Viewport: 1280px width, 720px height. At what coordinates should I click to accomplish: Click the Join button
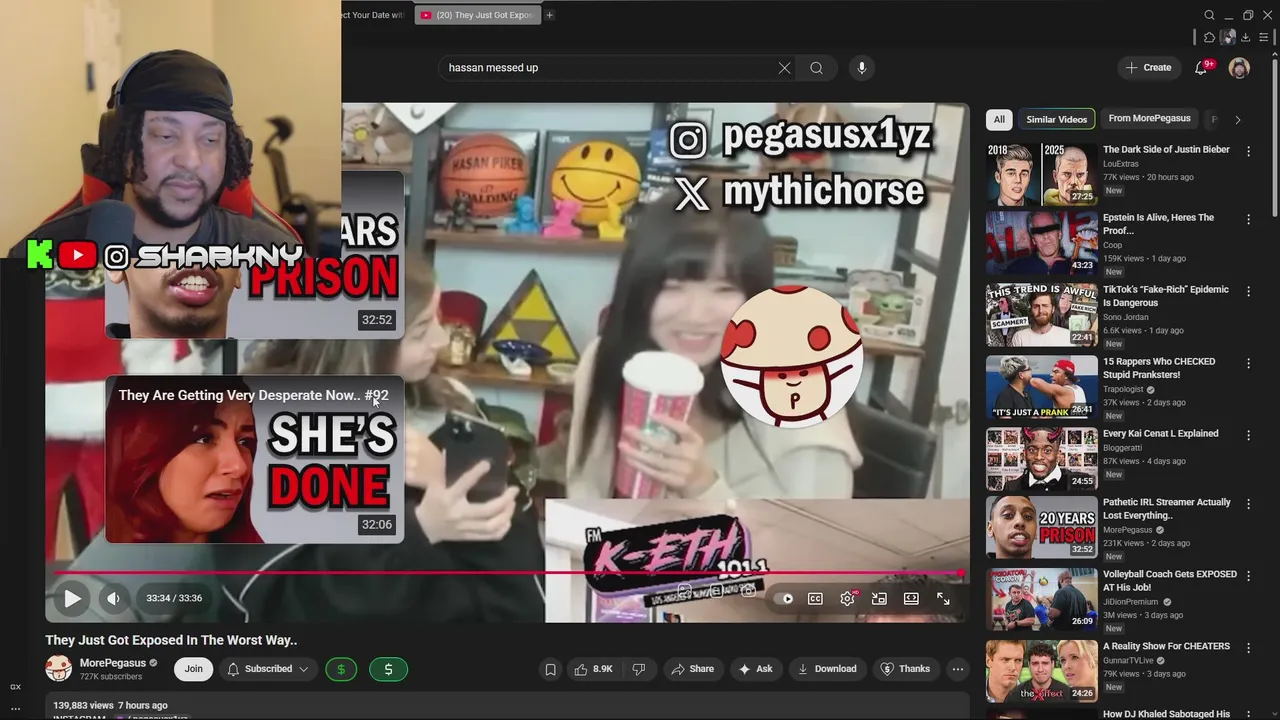pyautogui.click(x=193, y=669)
